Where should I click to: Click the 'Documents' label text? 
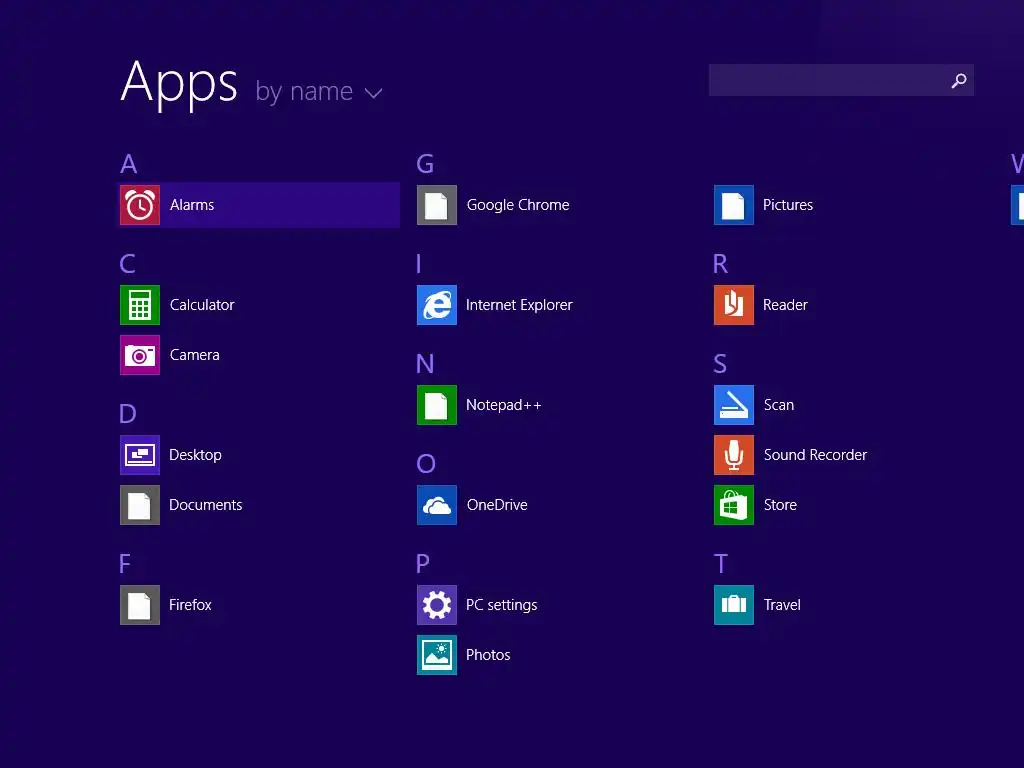click(x=206, y=505)
